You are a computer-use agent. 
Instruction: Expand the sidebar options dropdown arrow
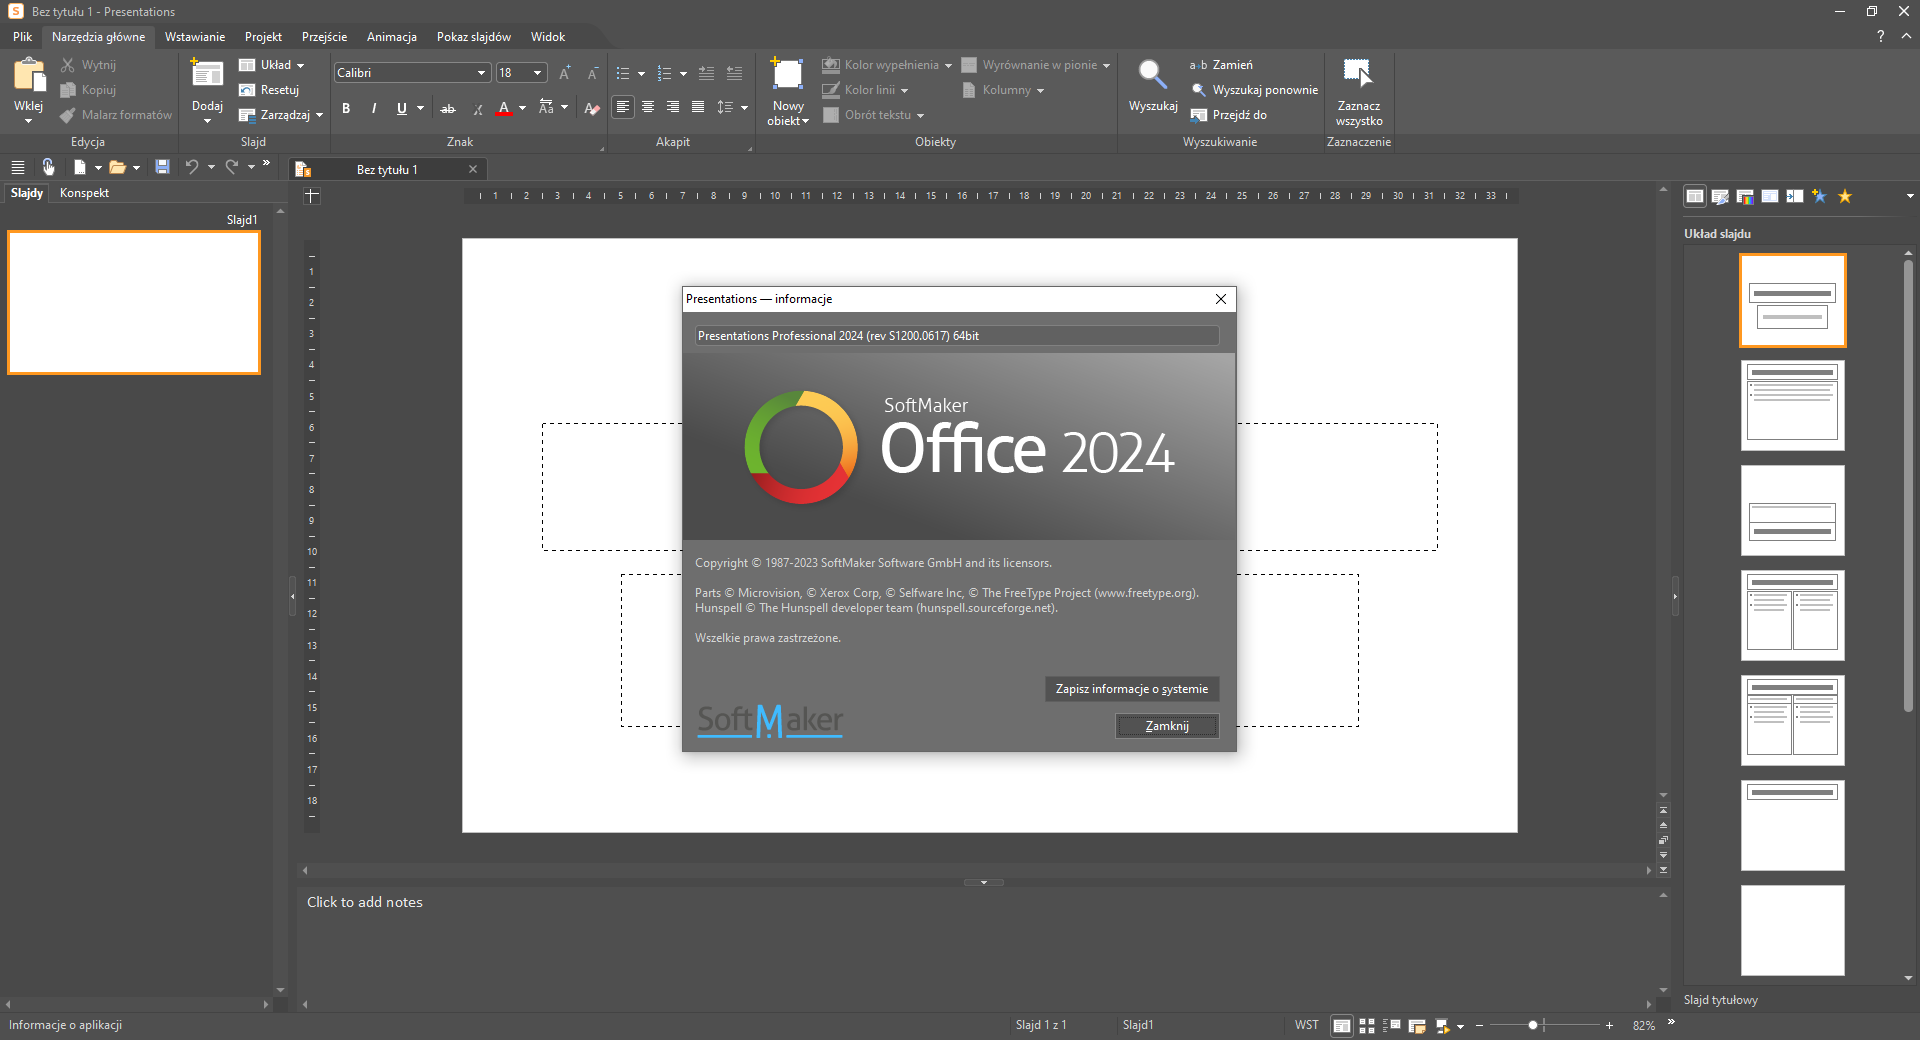coord(1910,196)
